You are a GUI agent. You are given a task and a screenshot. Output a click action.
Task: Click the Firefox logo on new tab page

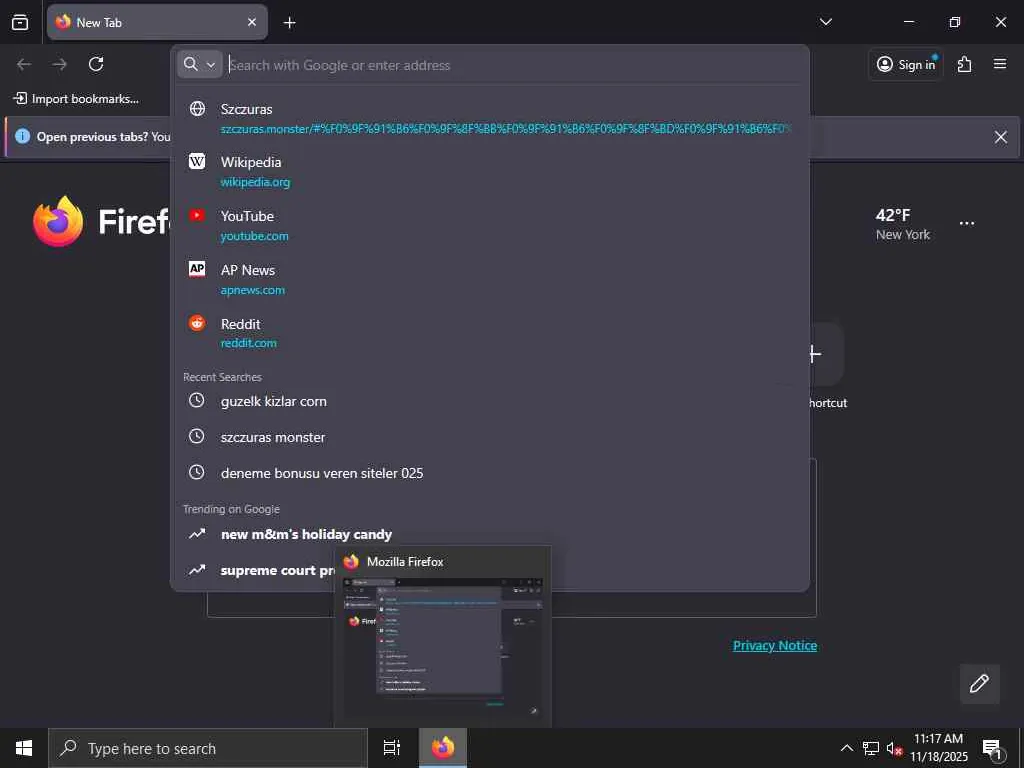pyautogui.click(x=58, y=222)
